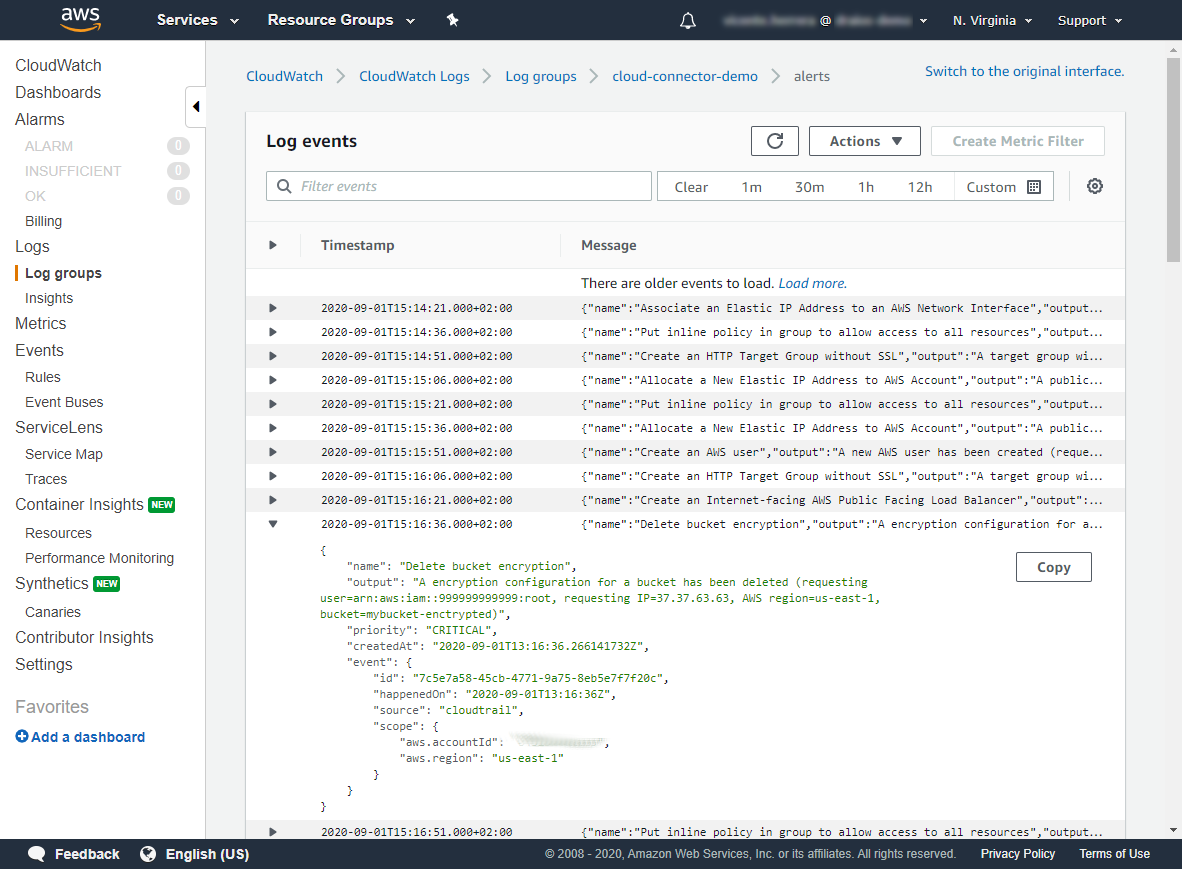
Task: Expand all rows using the header triangle
Action: click(x=273, y=245)
